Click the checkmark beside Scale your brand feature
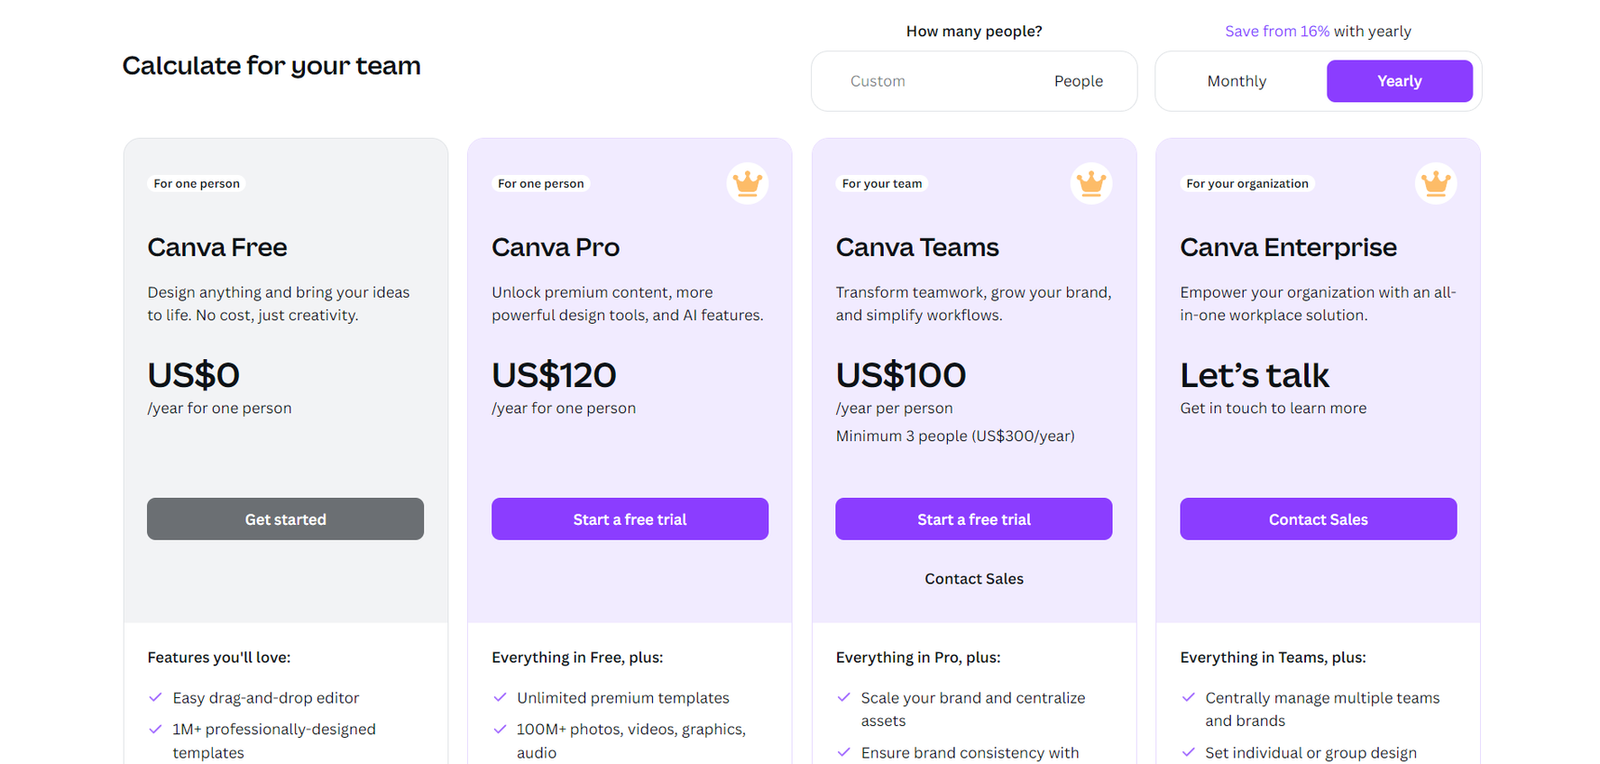1600x764 pixels. point(845,697)
